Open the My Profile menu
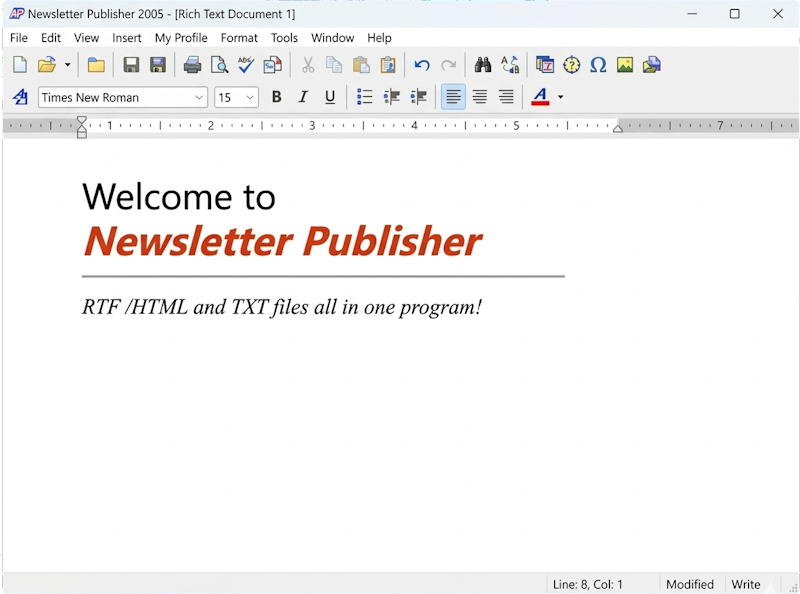This screenshot has width=800, height=594. [x=181, y=38]
